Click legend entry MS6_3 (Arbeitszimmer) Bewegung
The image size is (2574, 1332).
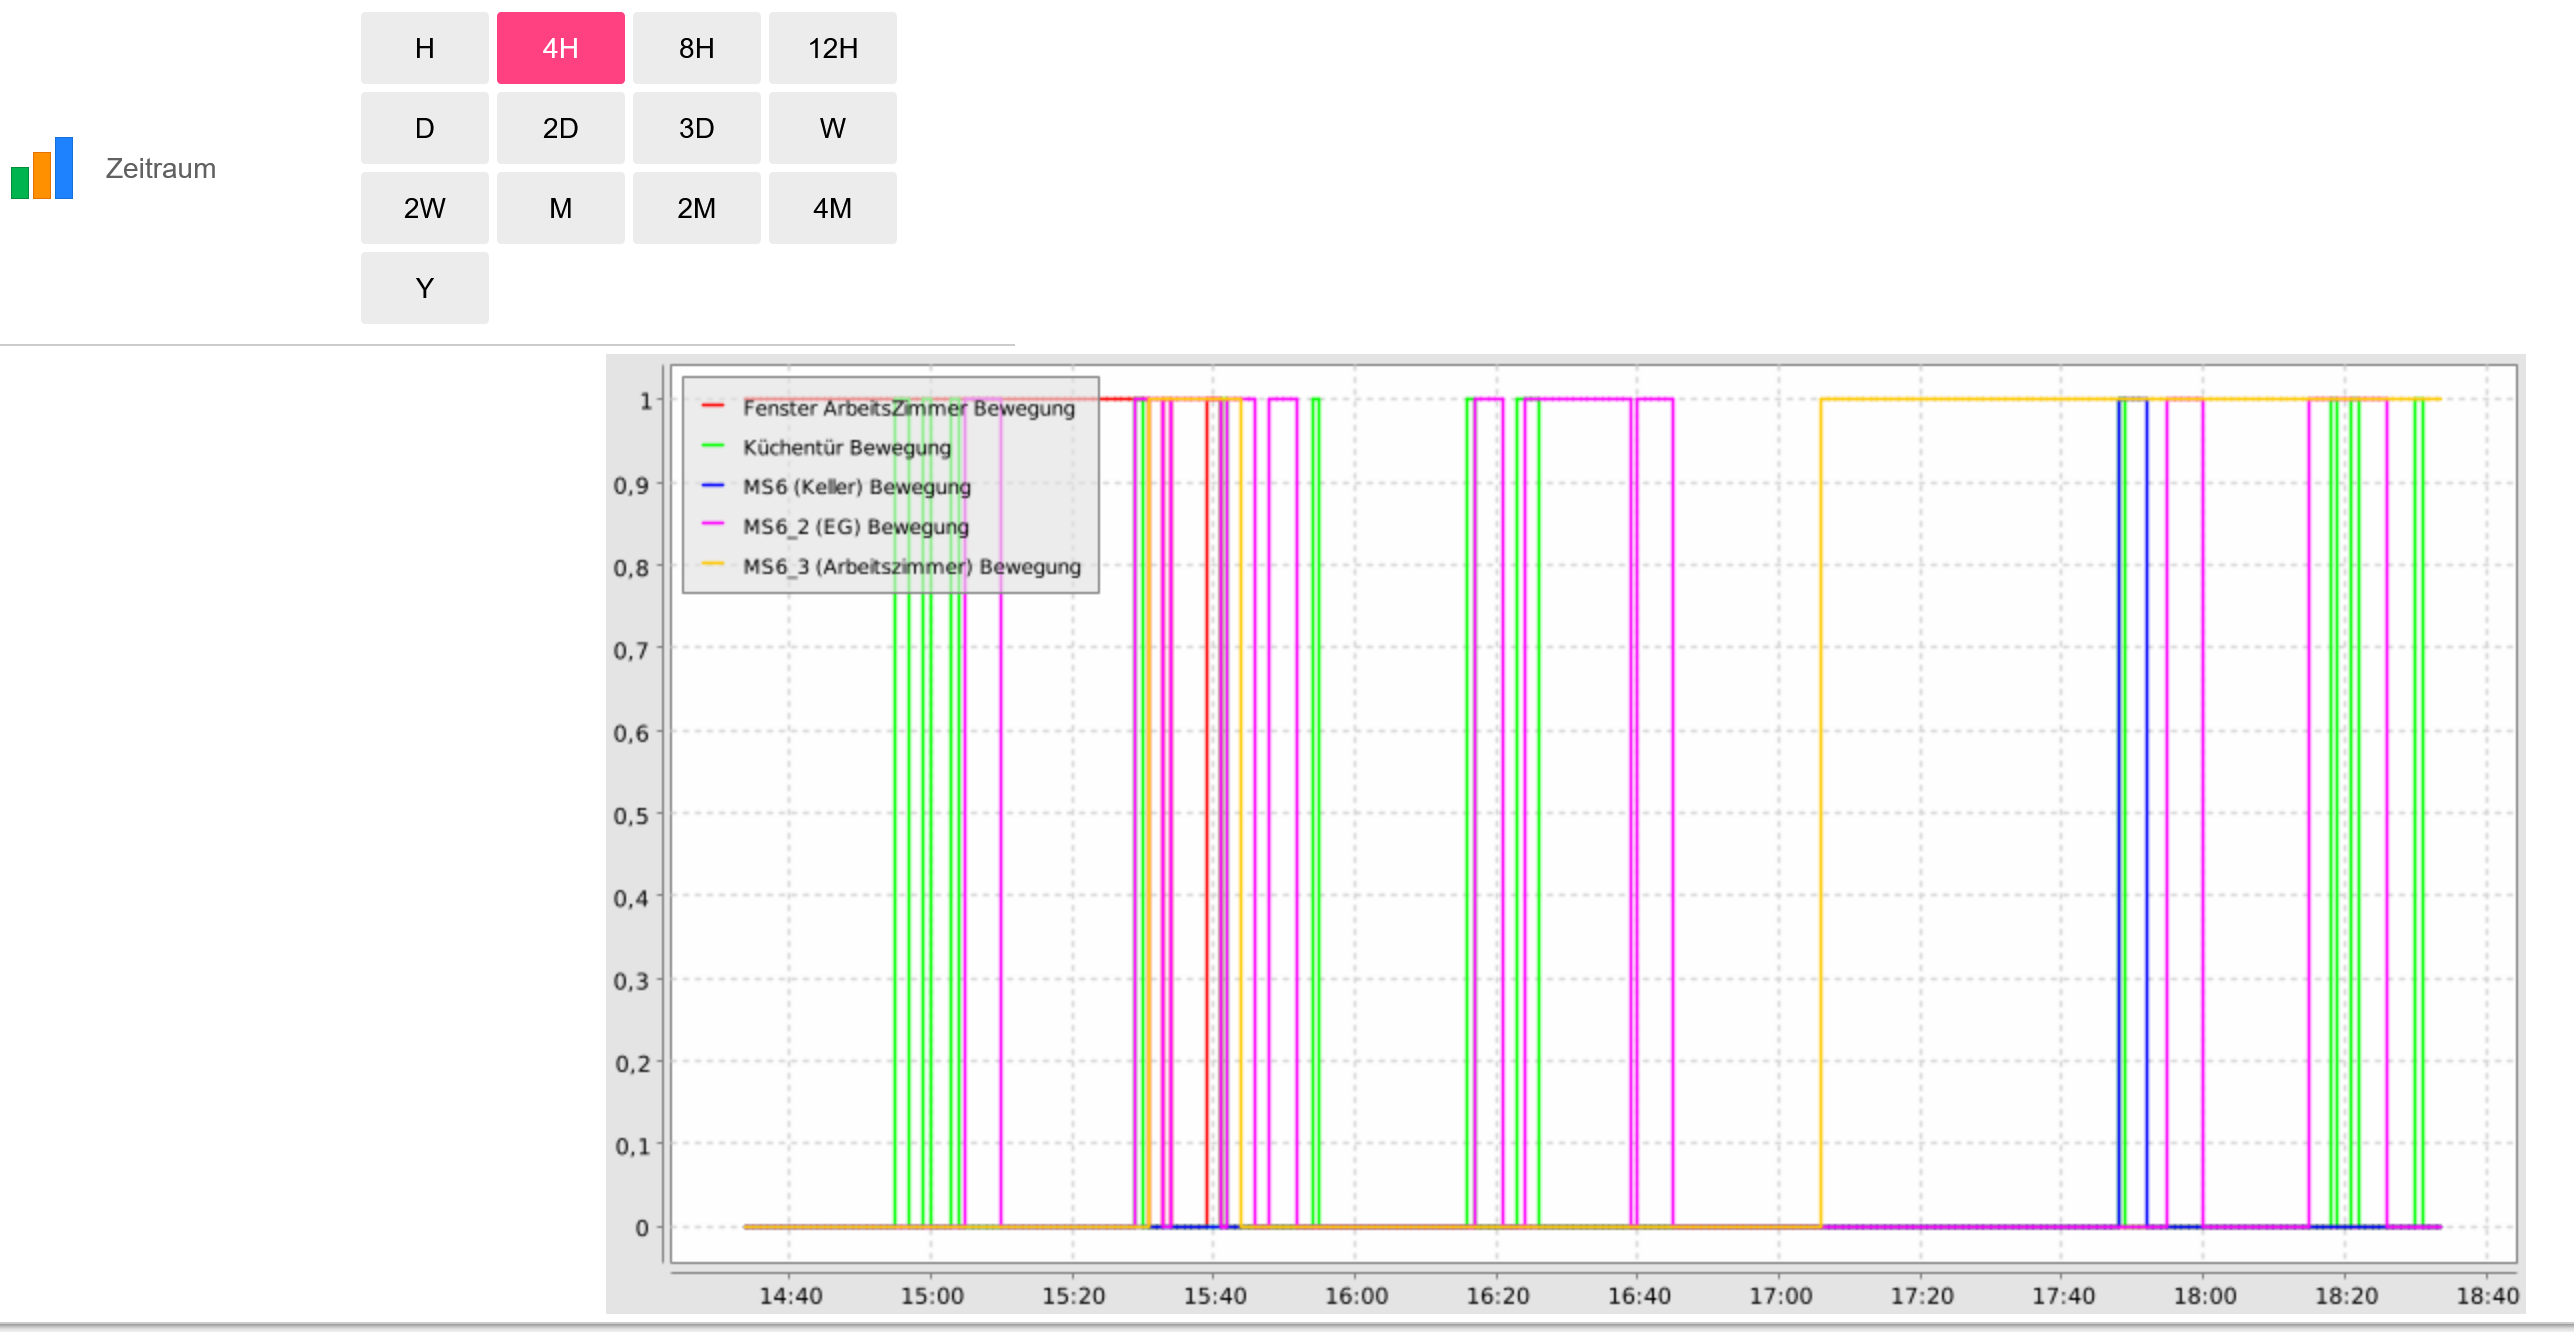click(x=912, y=566)
